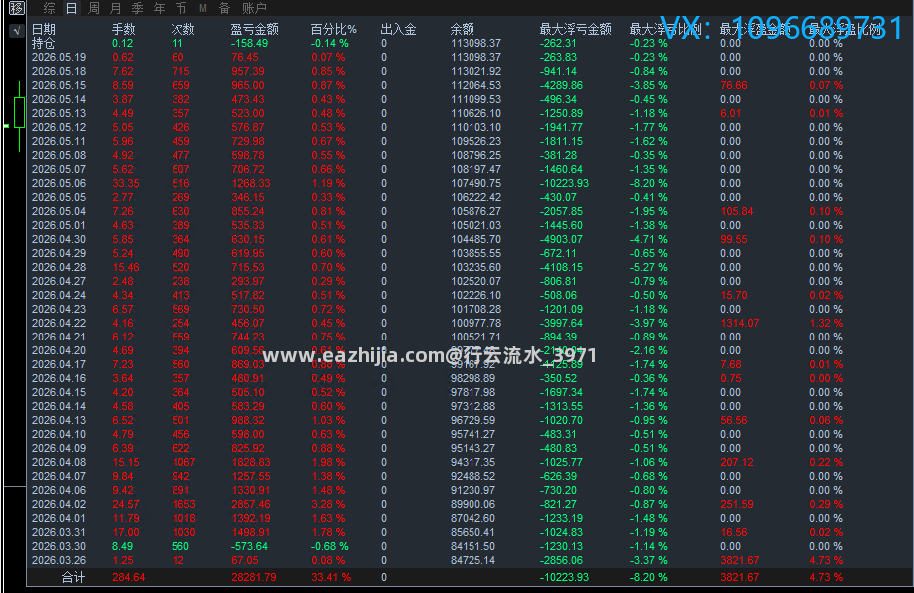Select the date row 2026.05.06

click(59, 183)
